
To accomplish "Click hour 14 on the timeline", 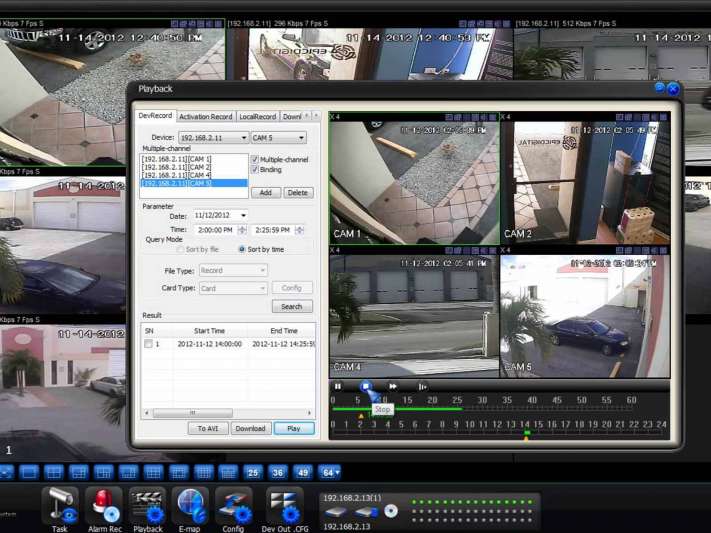I will click(x=524, y=424).
